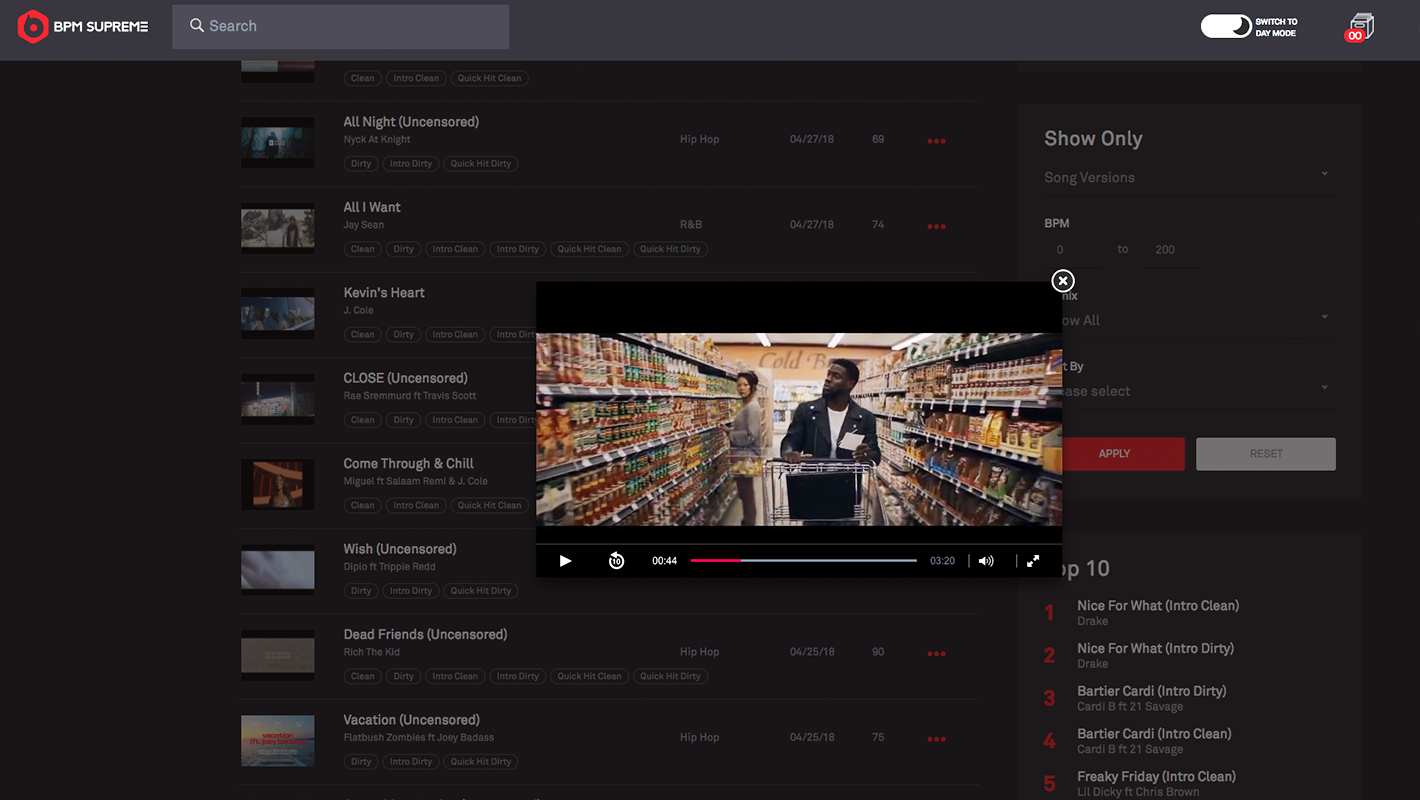The image size is (1420, 800).
Task: Expand video to fullscreen
Action: 1033,561
